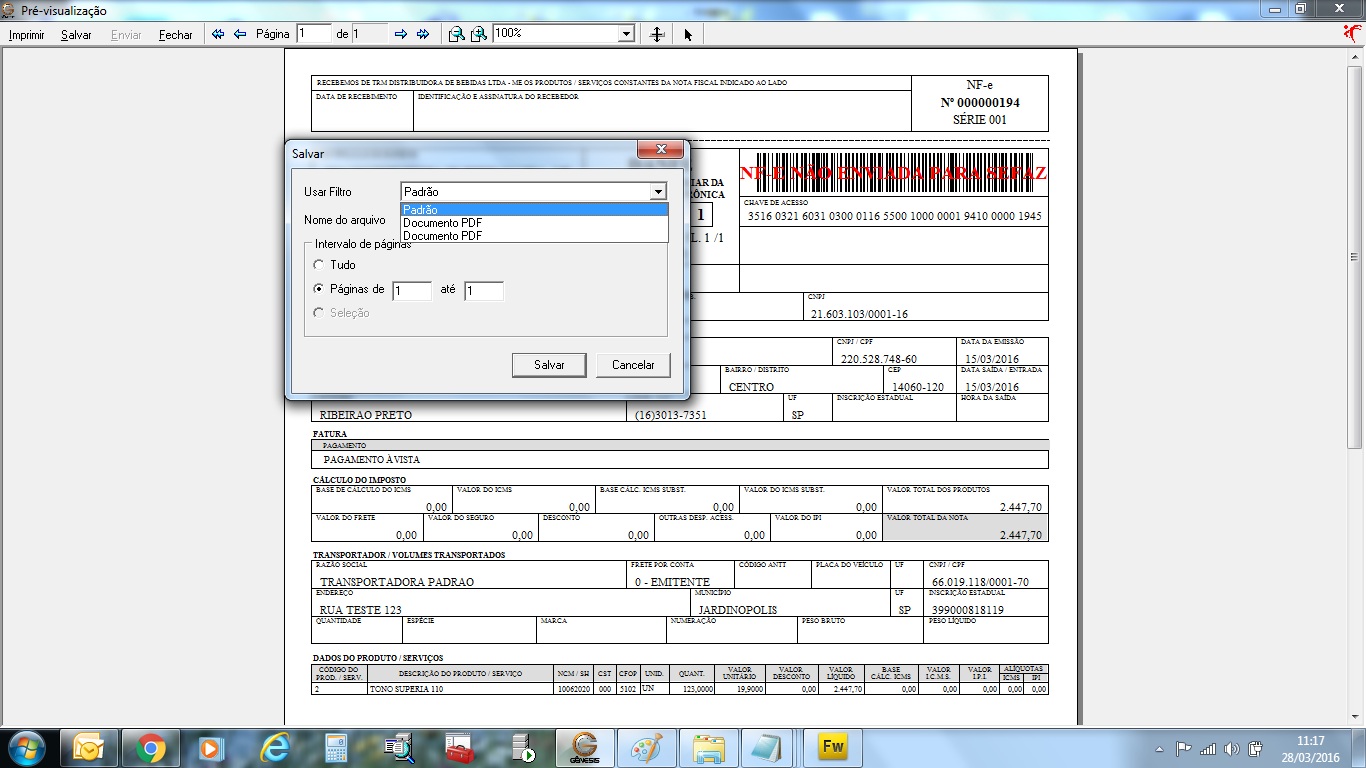
Task: Click the phone number (16)3013-7351
Action: point(671,415)
